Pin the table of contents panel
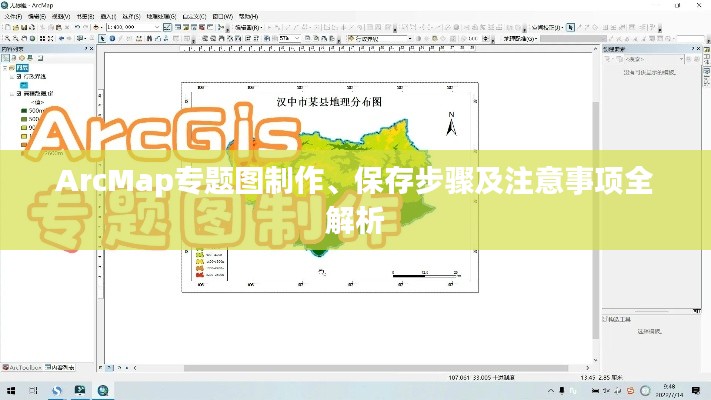Viewport: 711px width, 400px height. pyautogui.click(x=86, y=49)
